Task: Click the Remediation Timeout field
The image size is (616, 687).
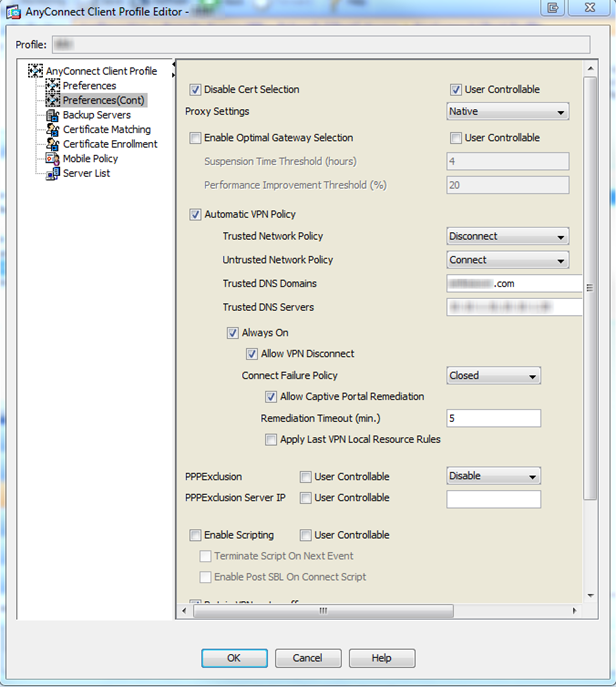Action: click(x=493, y=418)
